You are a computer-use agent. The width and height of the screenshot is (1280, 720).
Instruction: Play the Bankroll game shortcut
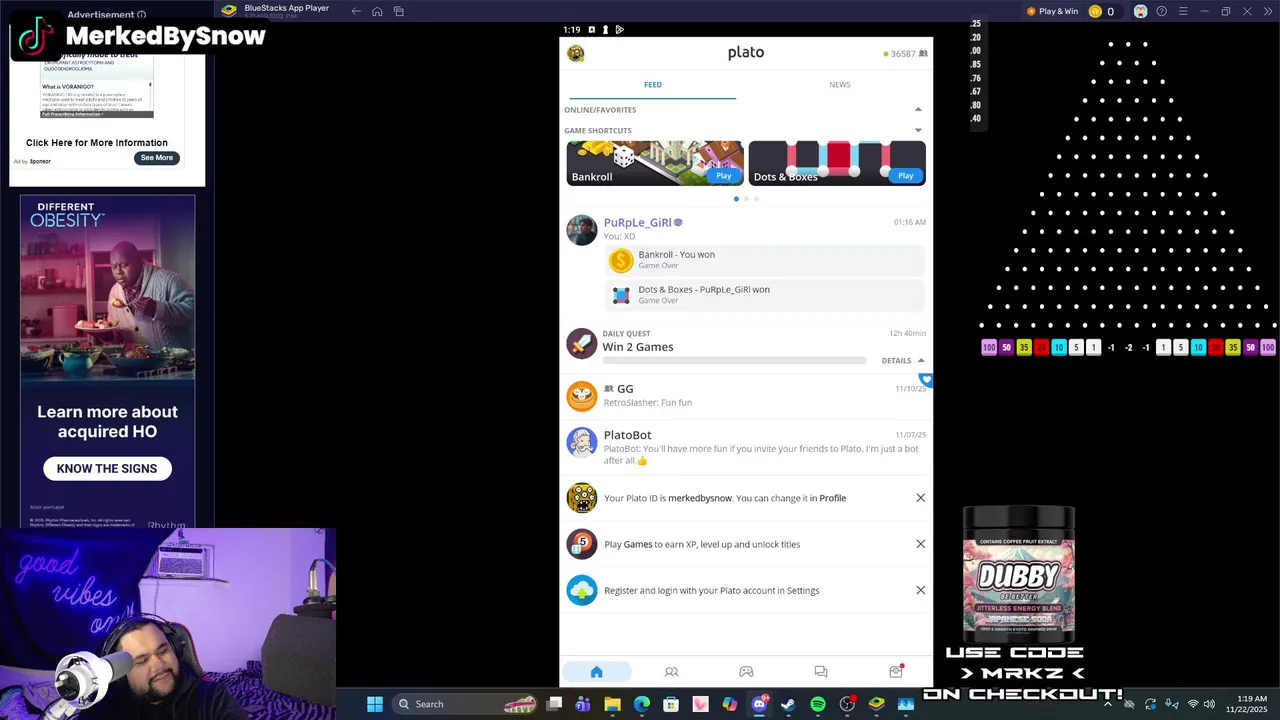coord(723,176)
